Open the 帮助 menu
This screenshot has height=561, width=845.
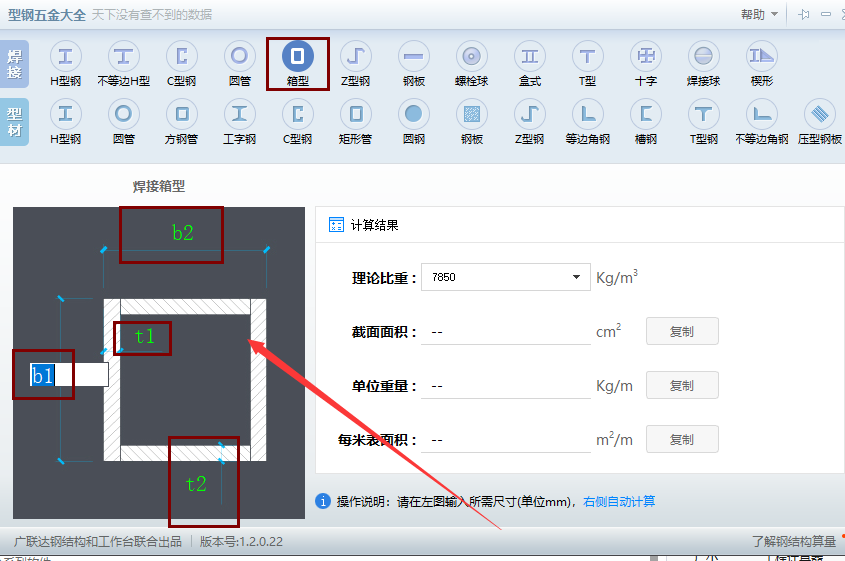pyautogui.click(x=759, y=15)
